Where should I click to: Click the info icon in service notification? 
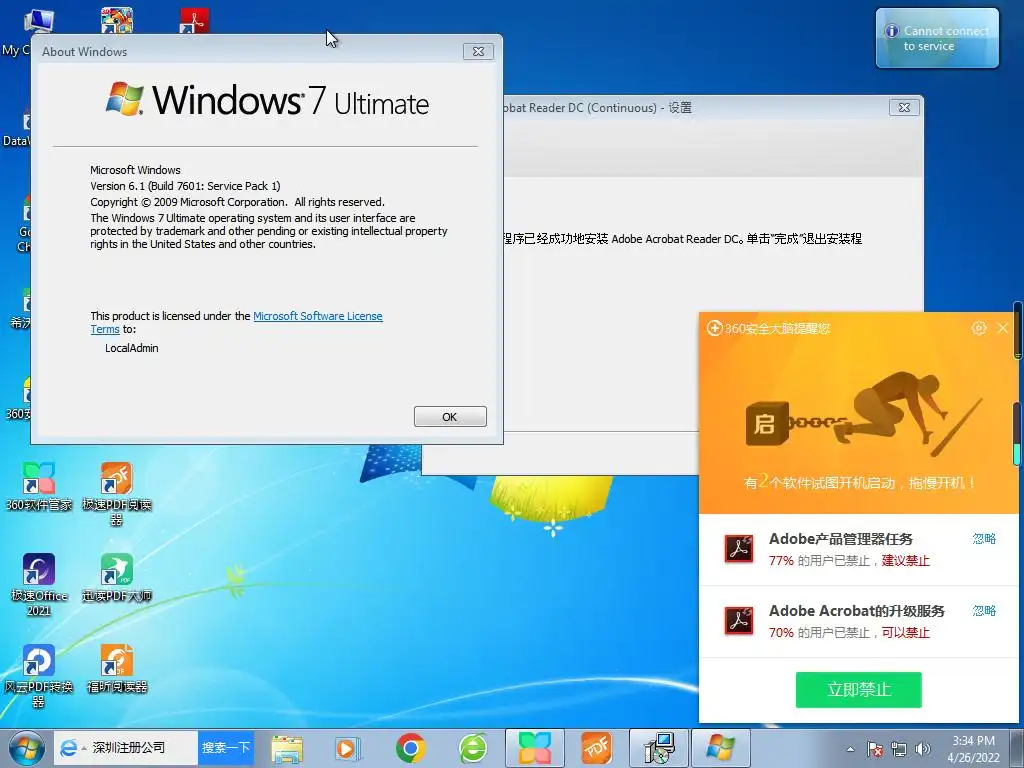click(x=891, y=31)
